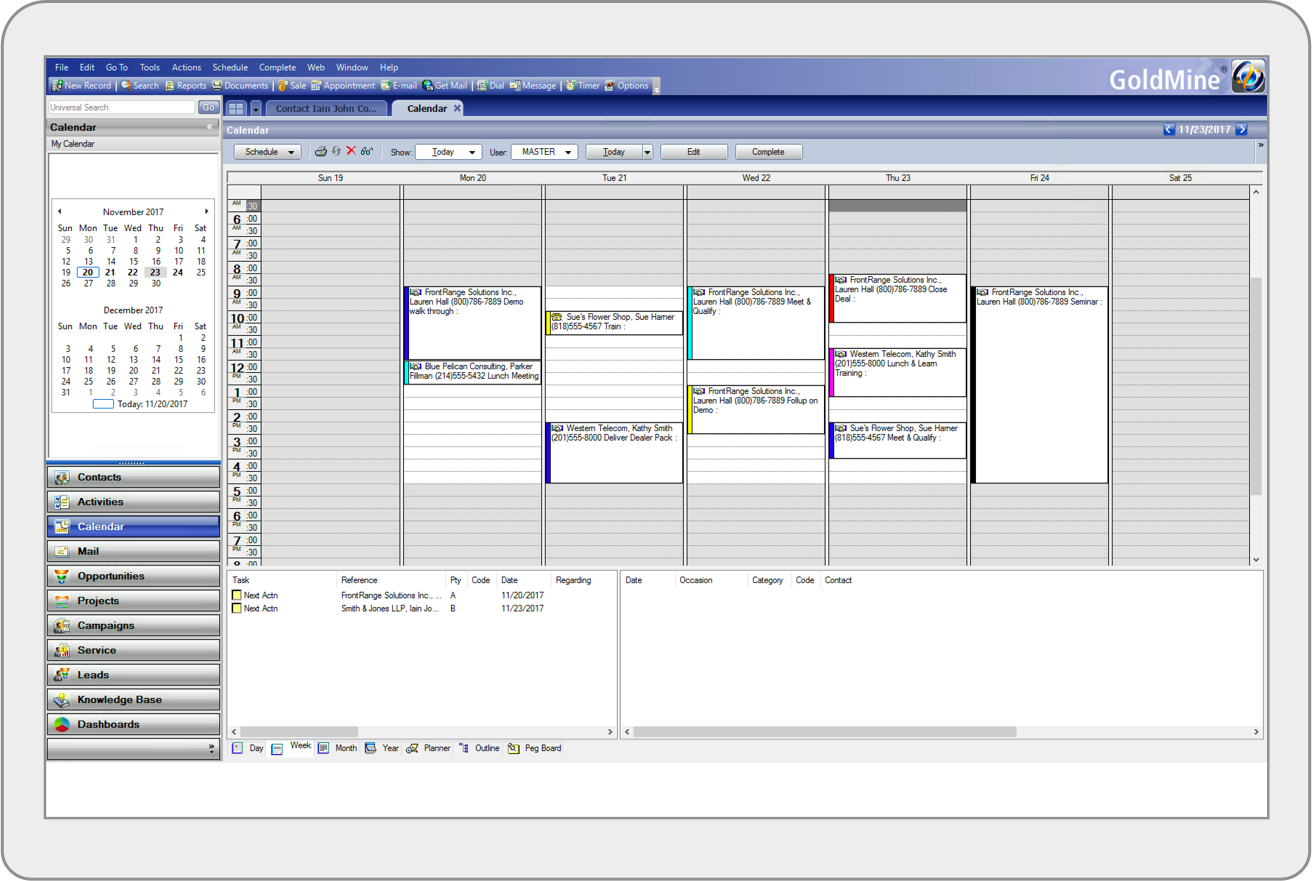Open the Tools menu
The image size is (1312, 881).
click(150, 68)
